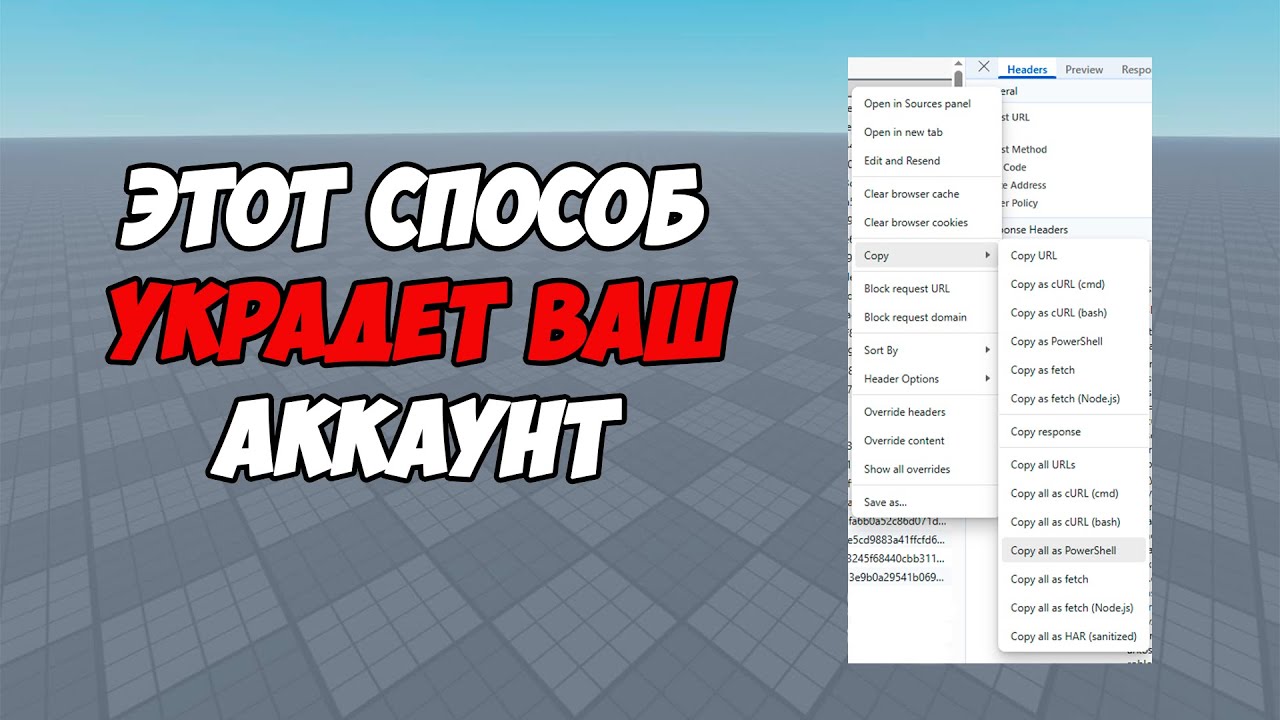Click the request list vertical scrollbar
The image size is (1280, 720).
pyautogui.click(x=958, y=77)
